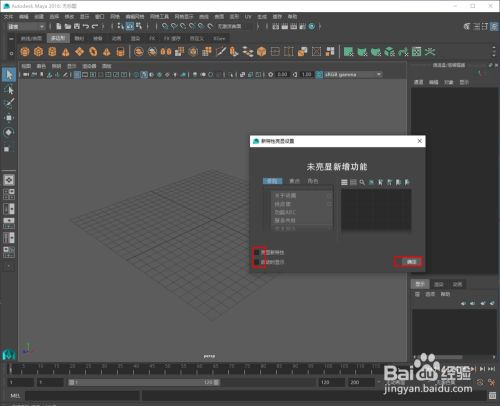The height and width of the screenshot is (406, 500).
Task: Click the range slider bar handle at 120
Action: click(x=216, y=382)
